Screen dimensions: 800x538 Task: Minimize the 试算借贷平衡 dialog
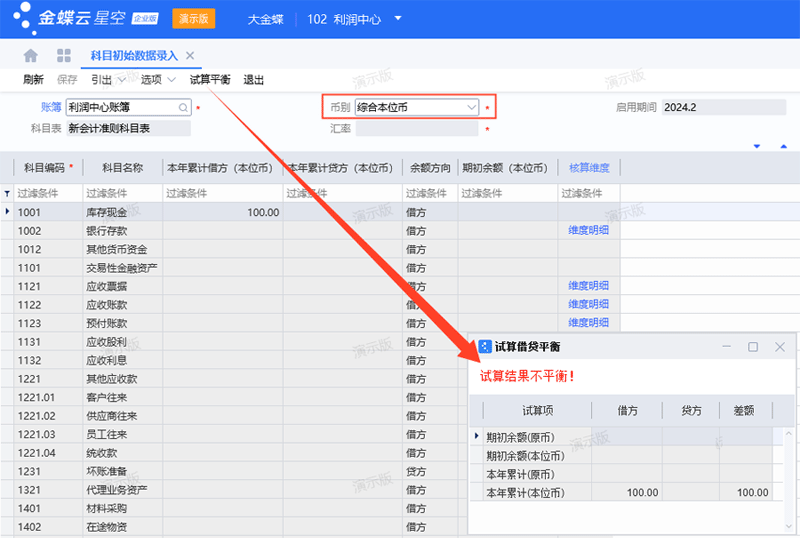[x=727, y=347]
